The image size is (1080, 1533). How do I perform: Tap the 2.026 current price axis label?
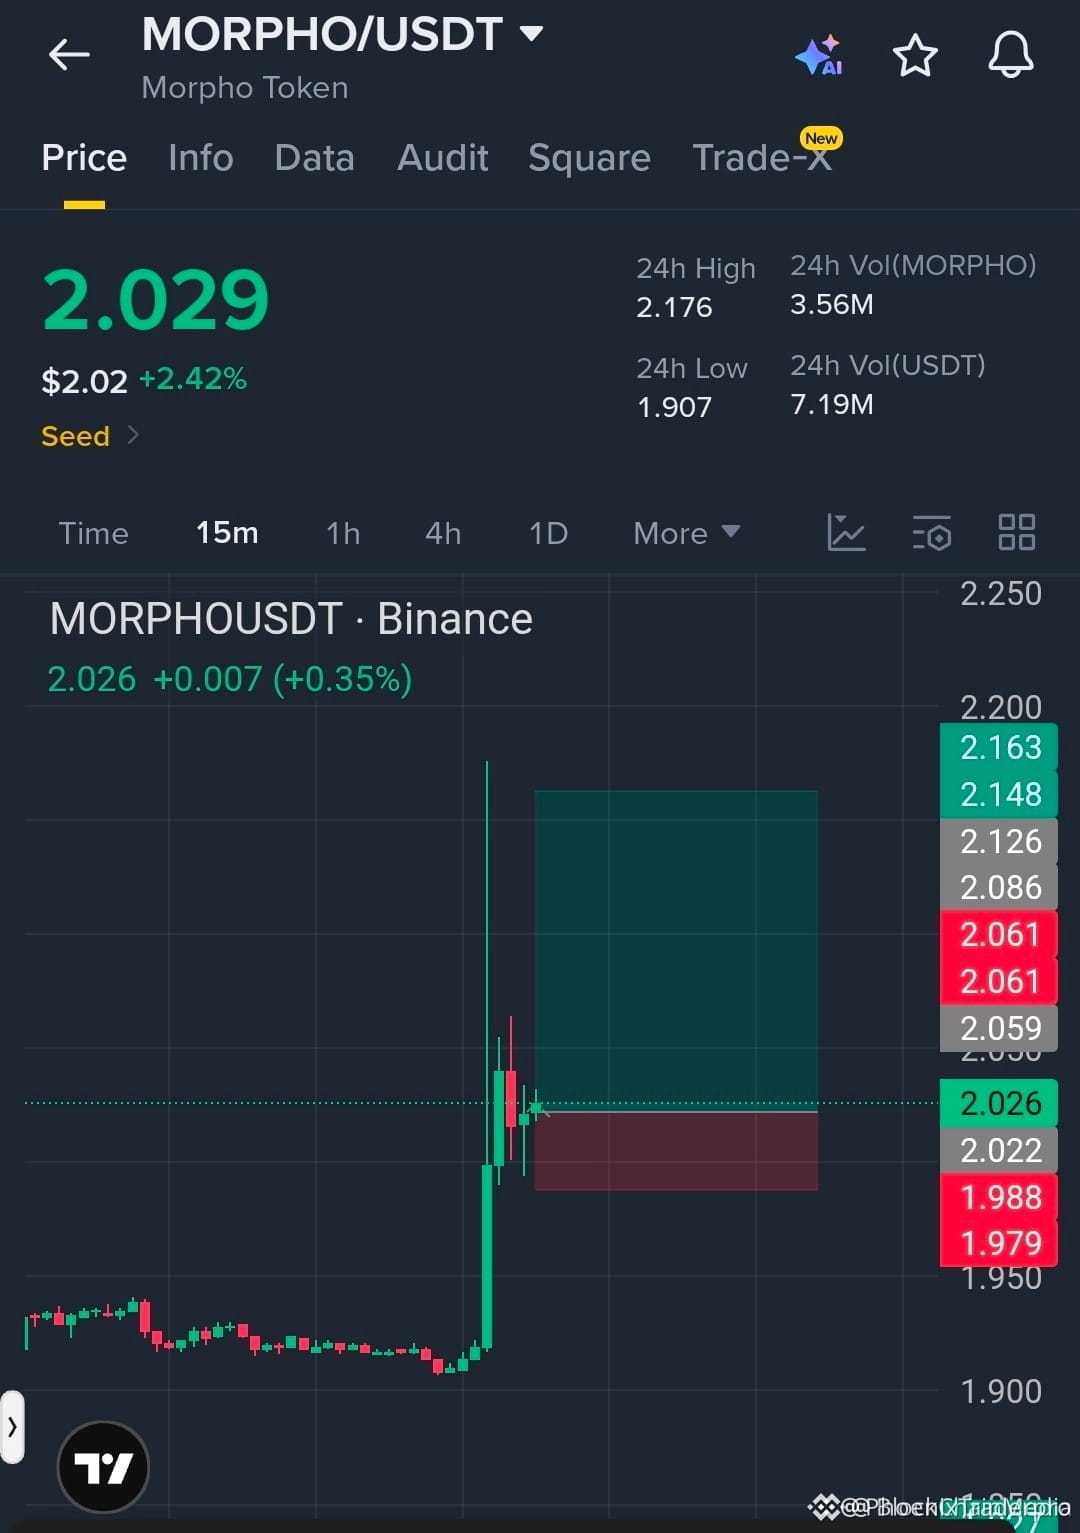click(x=999, y=1103)
